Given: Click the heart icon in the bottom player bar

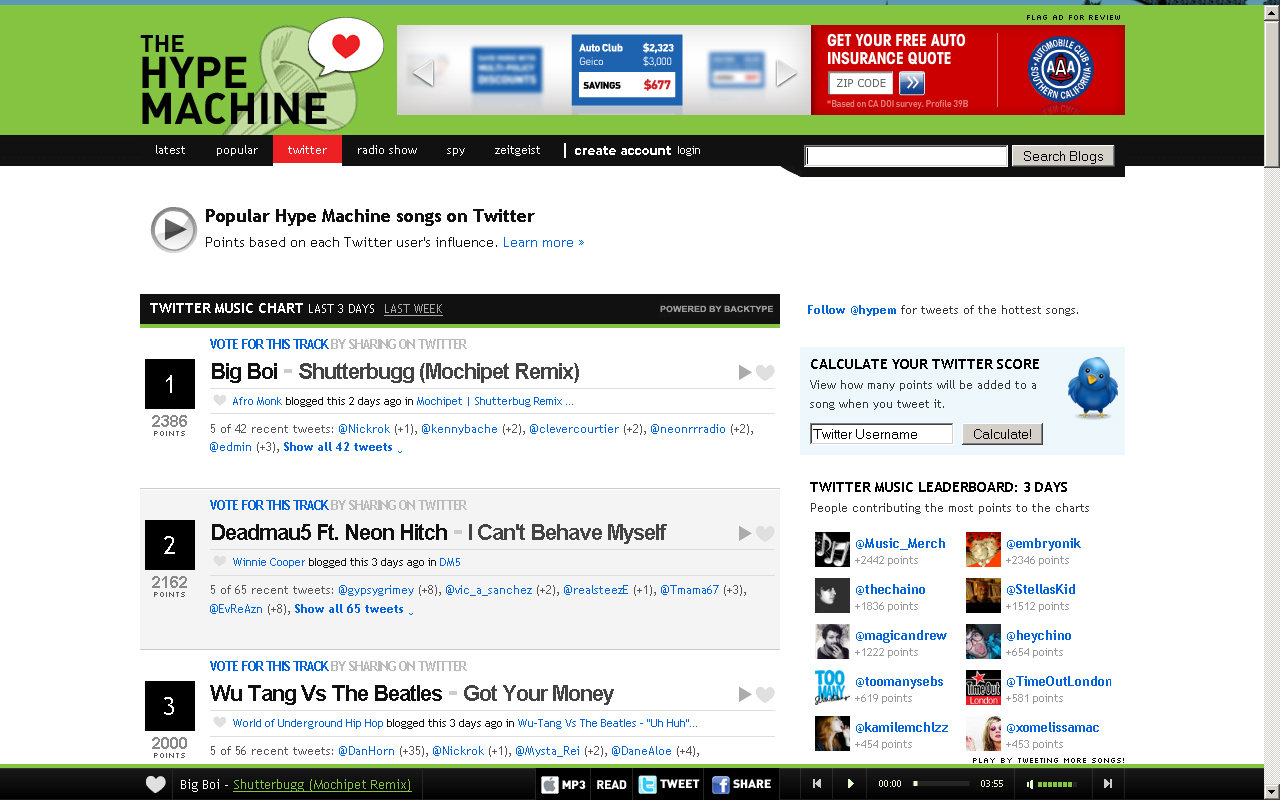Looking at the screenshot, I should pyautogui.click(x=155, y=785).
